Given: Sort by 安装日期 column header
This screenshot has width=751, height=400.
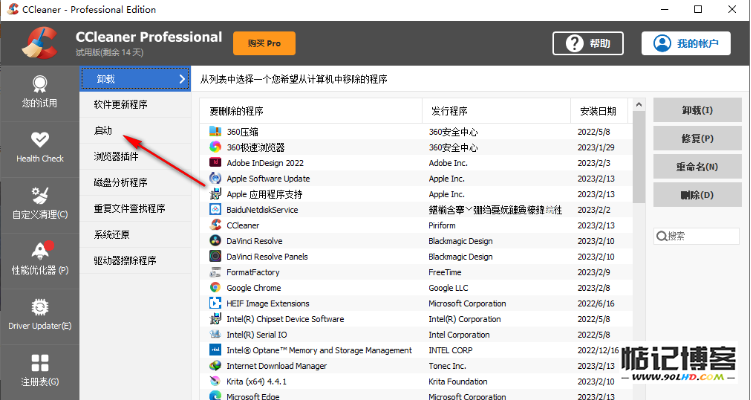Looking at the screenshot, I should (599, 111).
